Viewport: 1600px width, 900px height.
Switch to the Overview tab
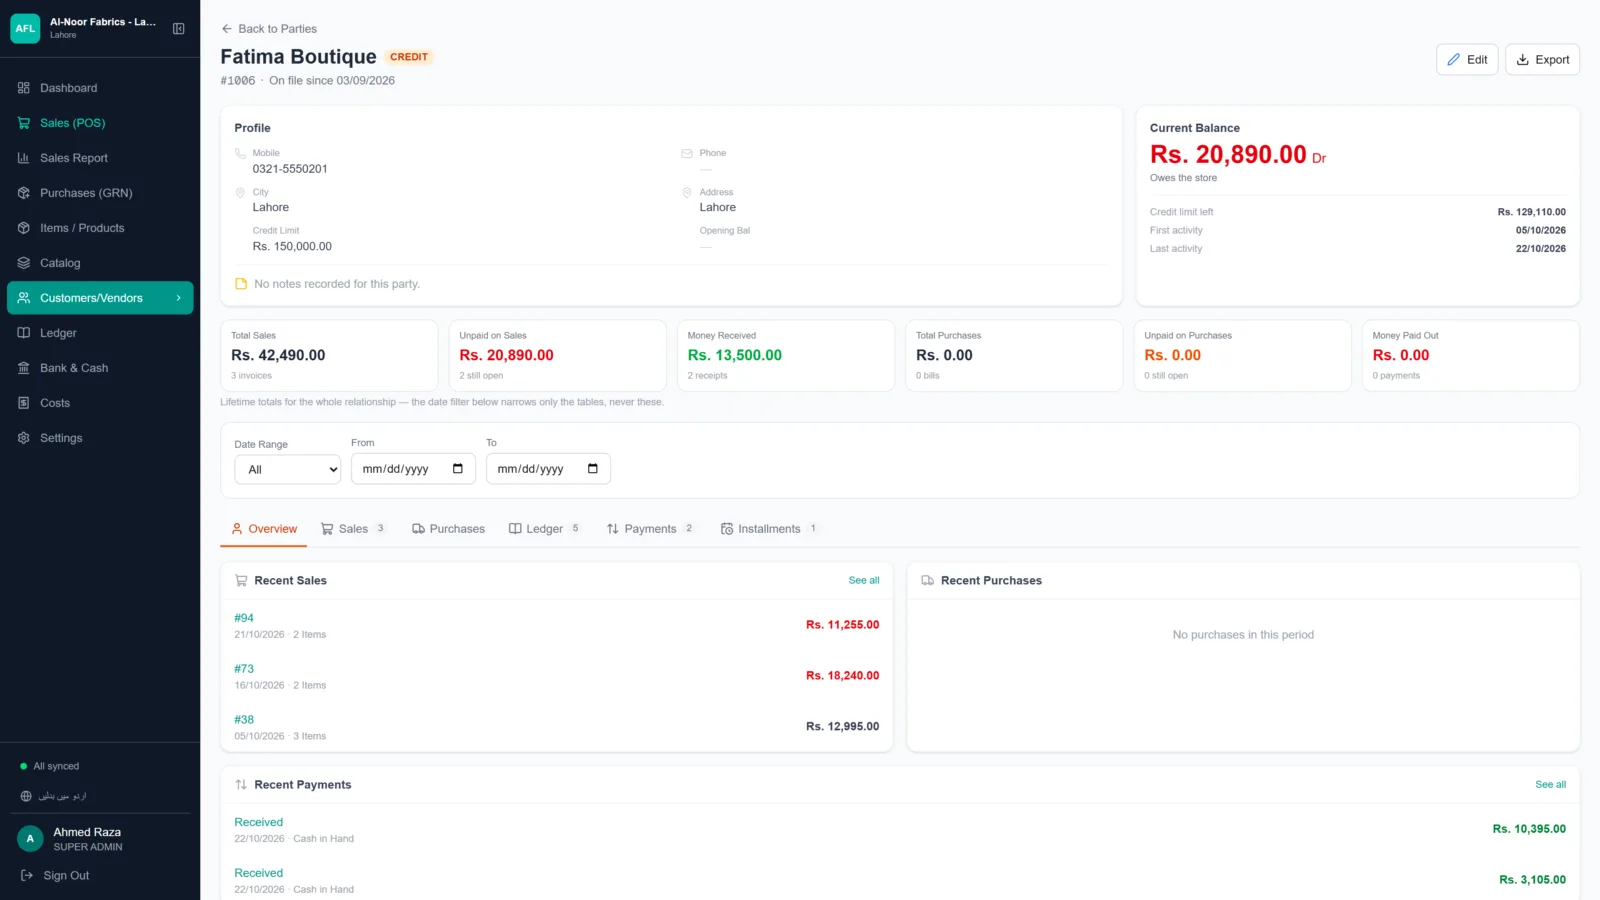point(264,529)
